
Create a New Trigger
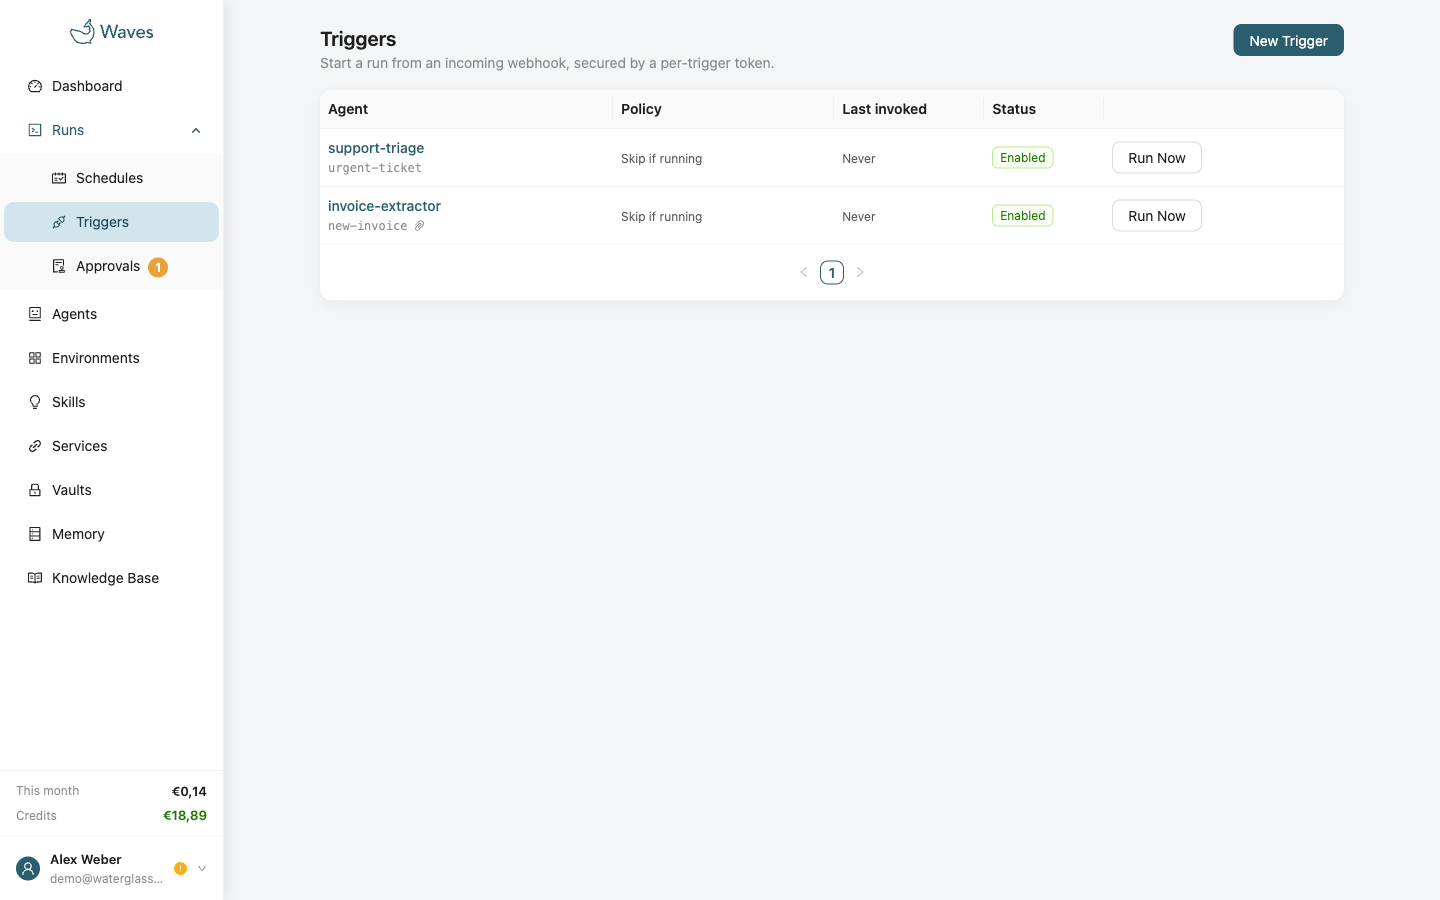point(1288,40)
